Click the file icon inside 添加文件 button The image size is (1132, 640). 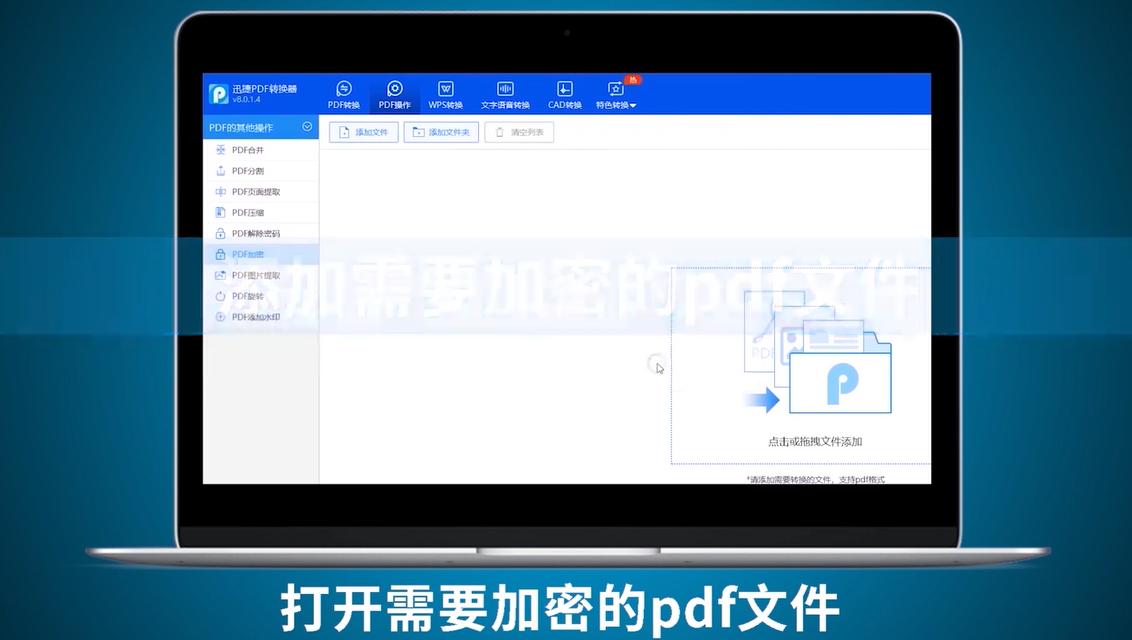(x=344, y=132)
